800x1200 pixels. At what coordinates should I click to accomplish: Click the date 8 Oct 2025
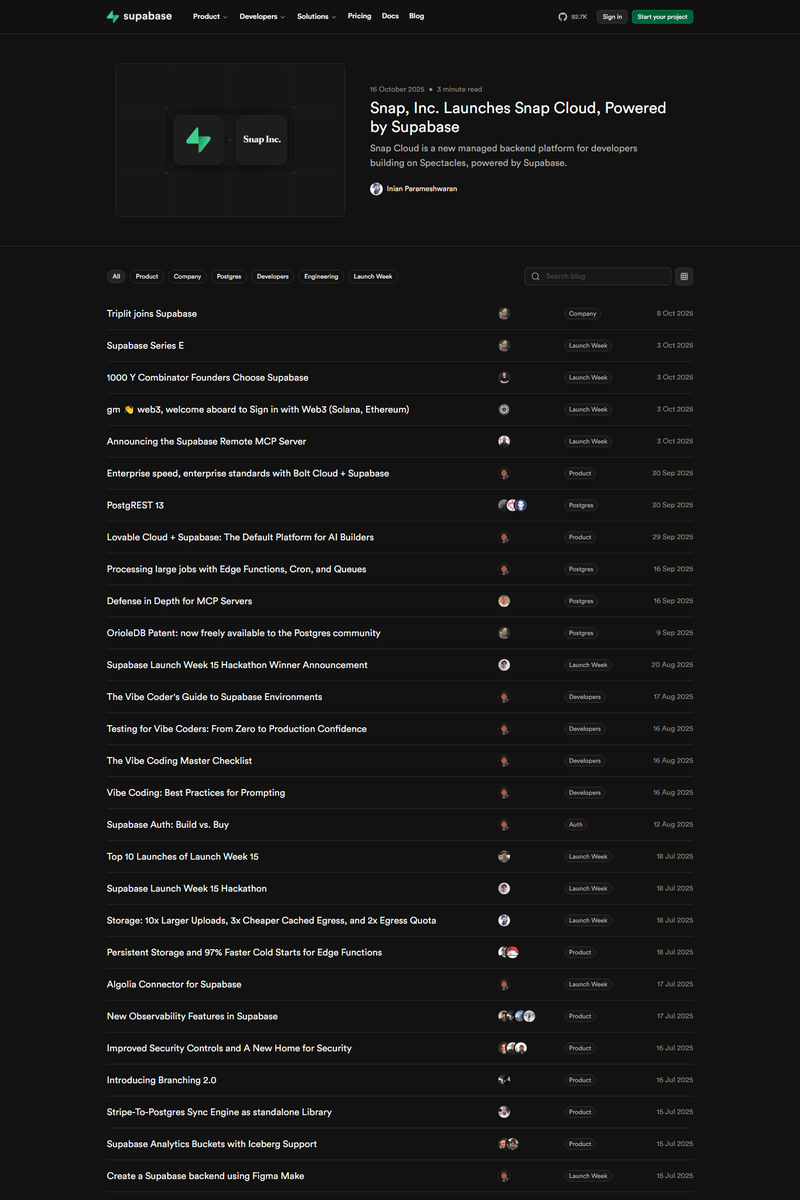coord(675,313)
